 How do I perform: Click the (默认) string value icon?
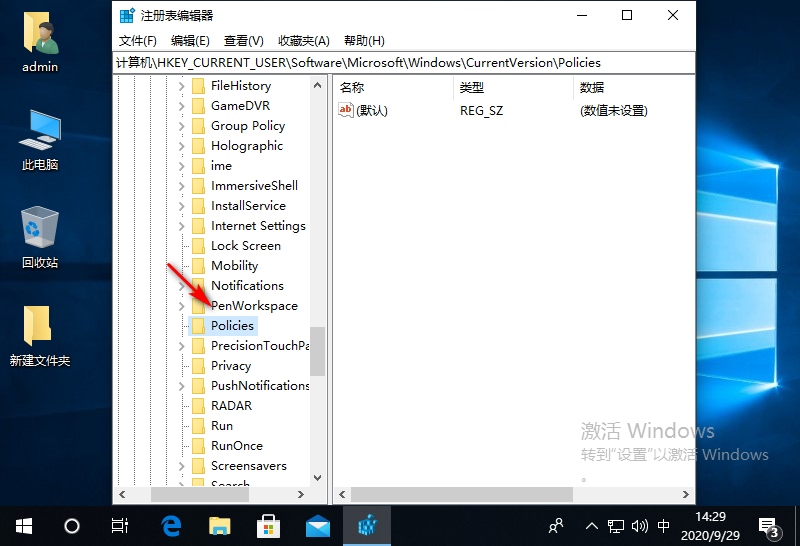tap(345, 110)
